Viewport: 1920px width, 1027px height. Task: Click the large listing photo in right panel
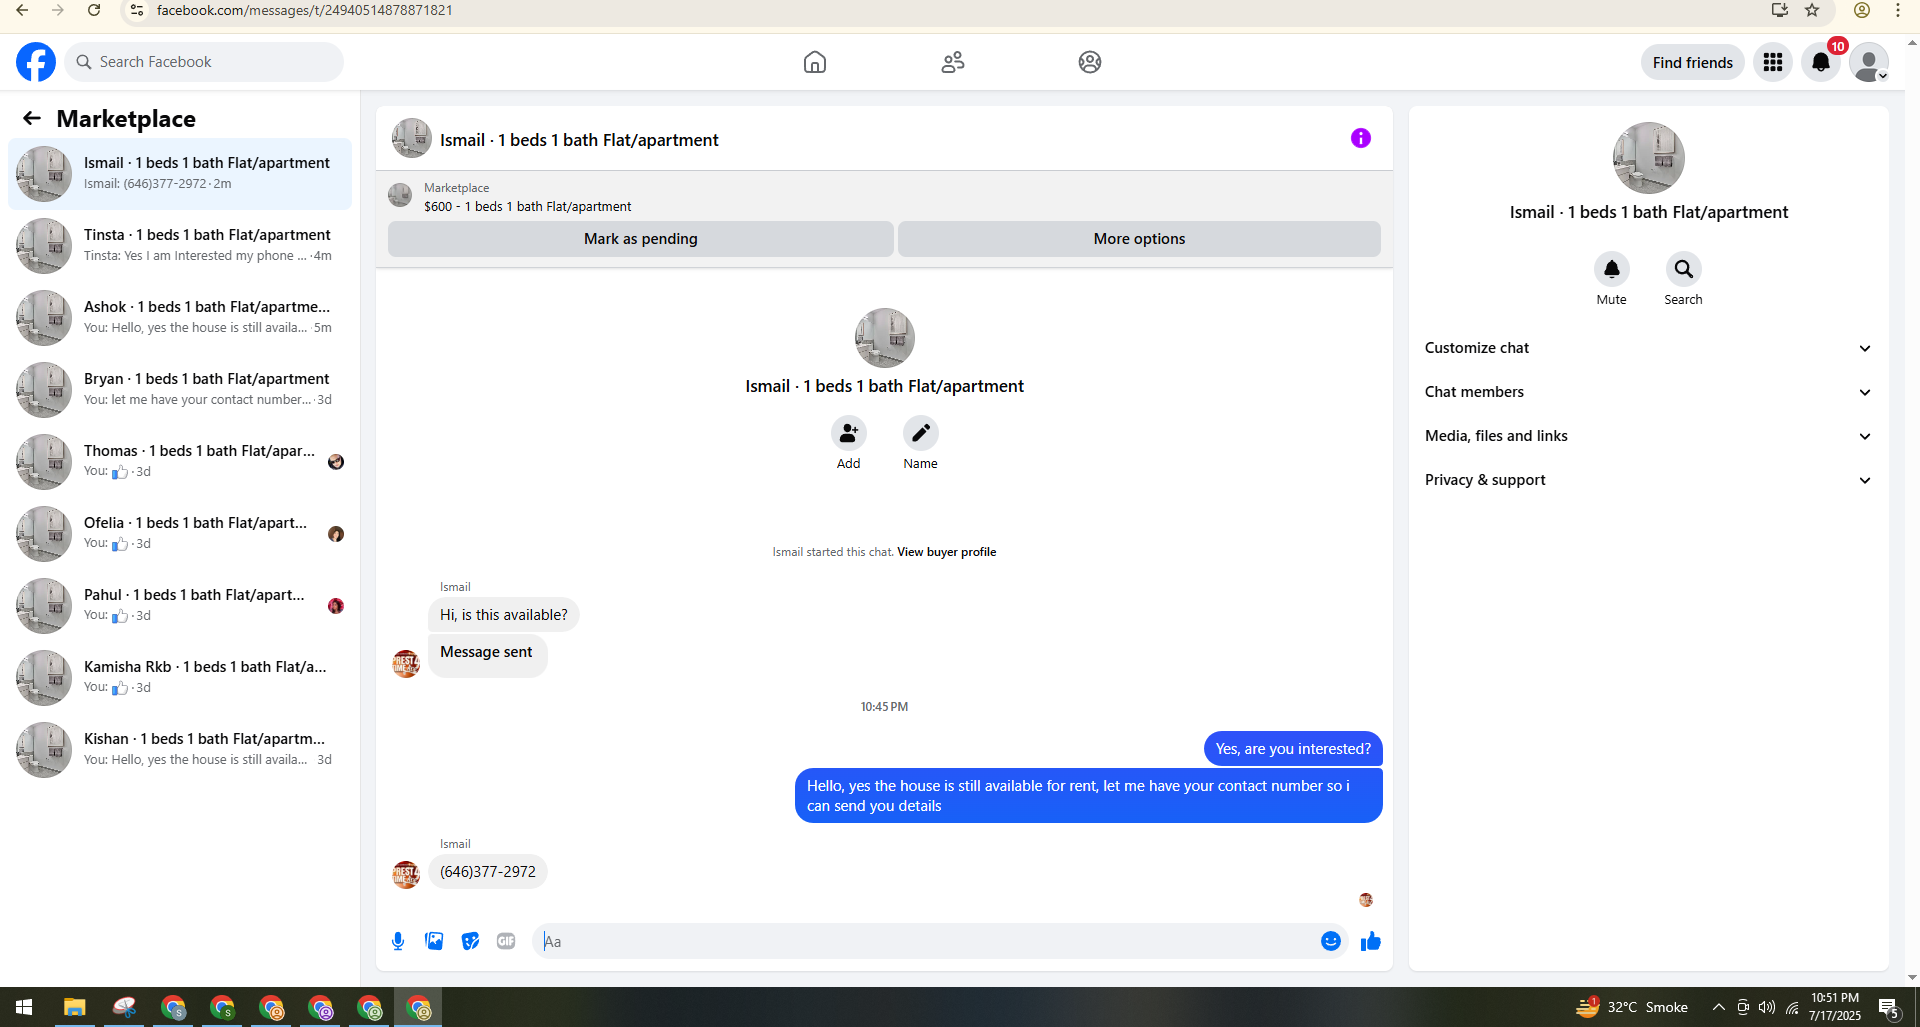pyautogui.click(x=1648, y=158)
